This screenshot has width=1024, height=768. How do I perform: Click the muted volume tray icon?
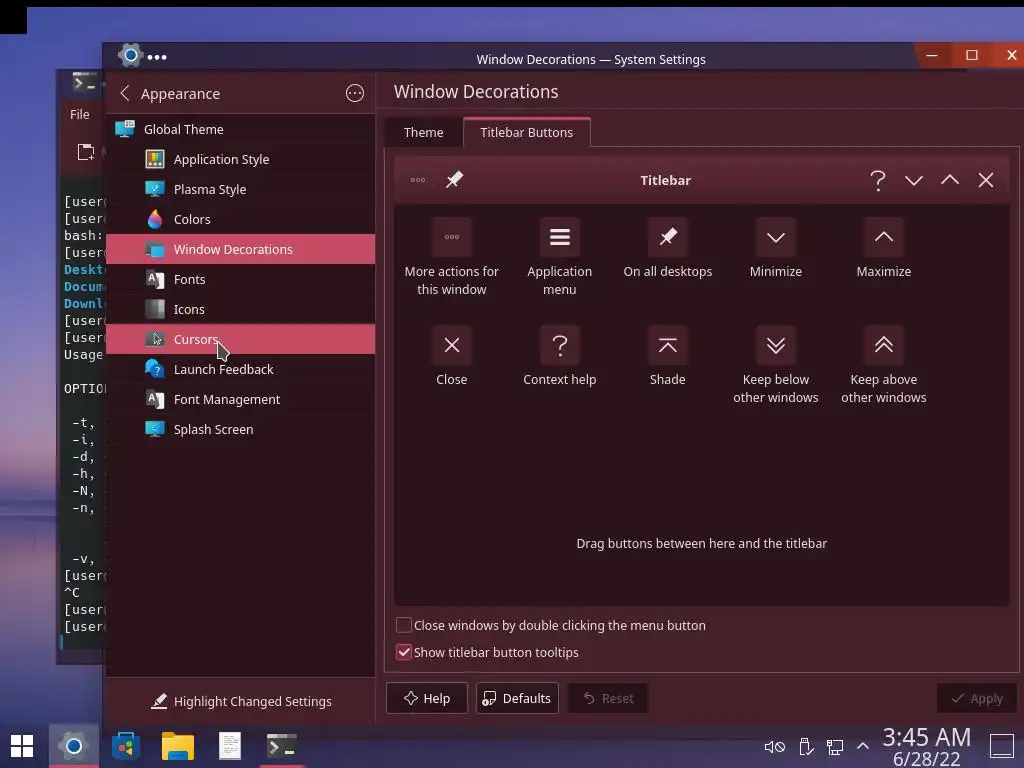pos(775,746)
